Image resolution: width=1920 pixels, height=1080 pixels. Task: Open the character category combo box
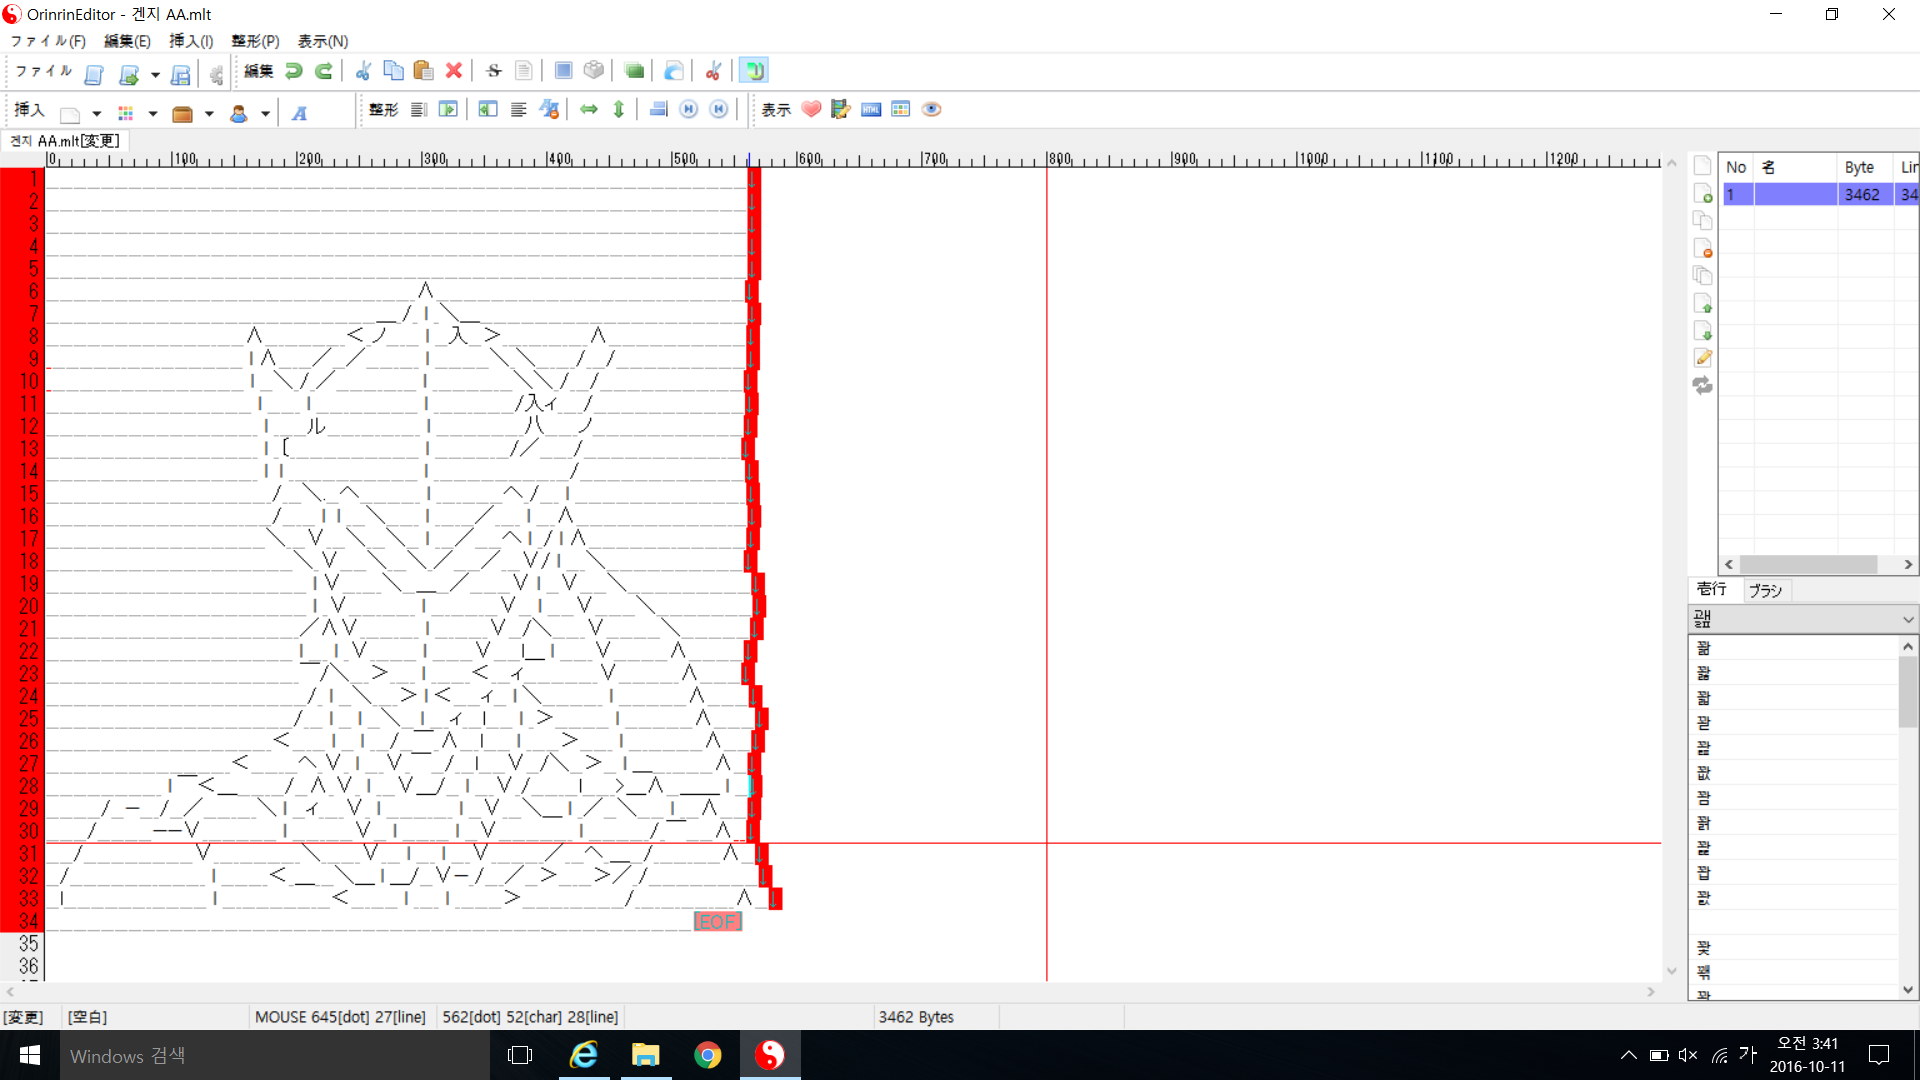point(1802,620)
